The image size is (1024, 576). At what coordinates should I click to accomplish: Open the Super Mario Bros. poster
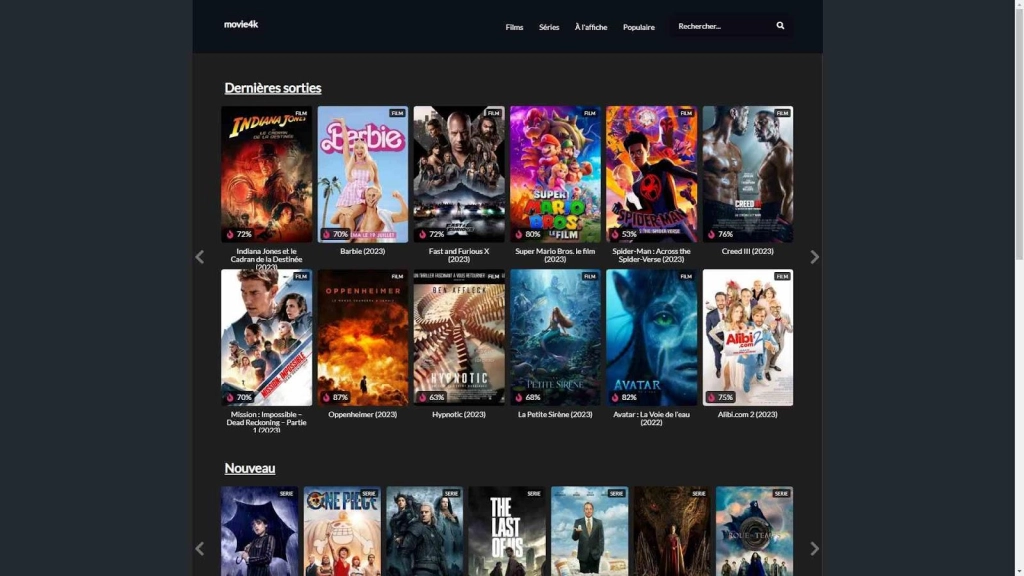tap(555, 174)
